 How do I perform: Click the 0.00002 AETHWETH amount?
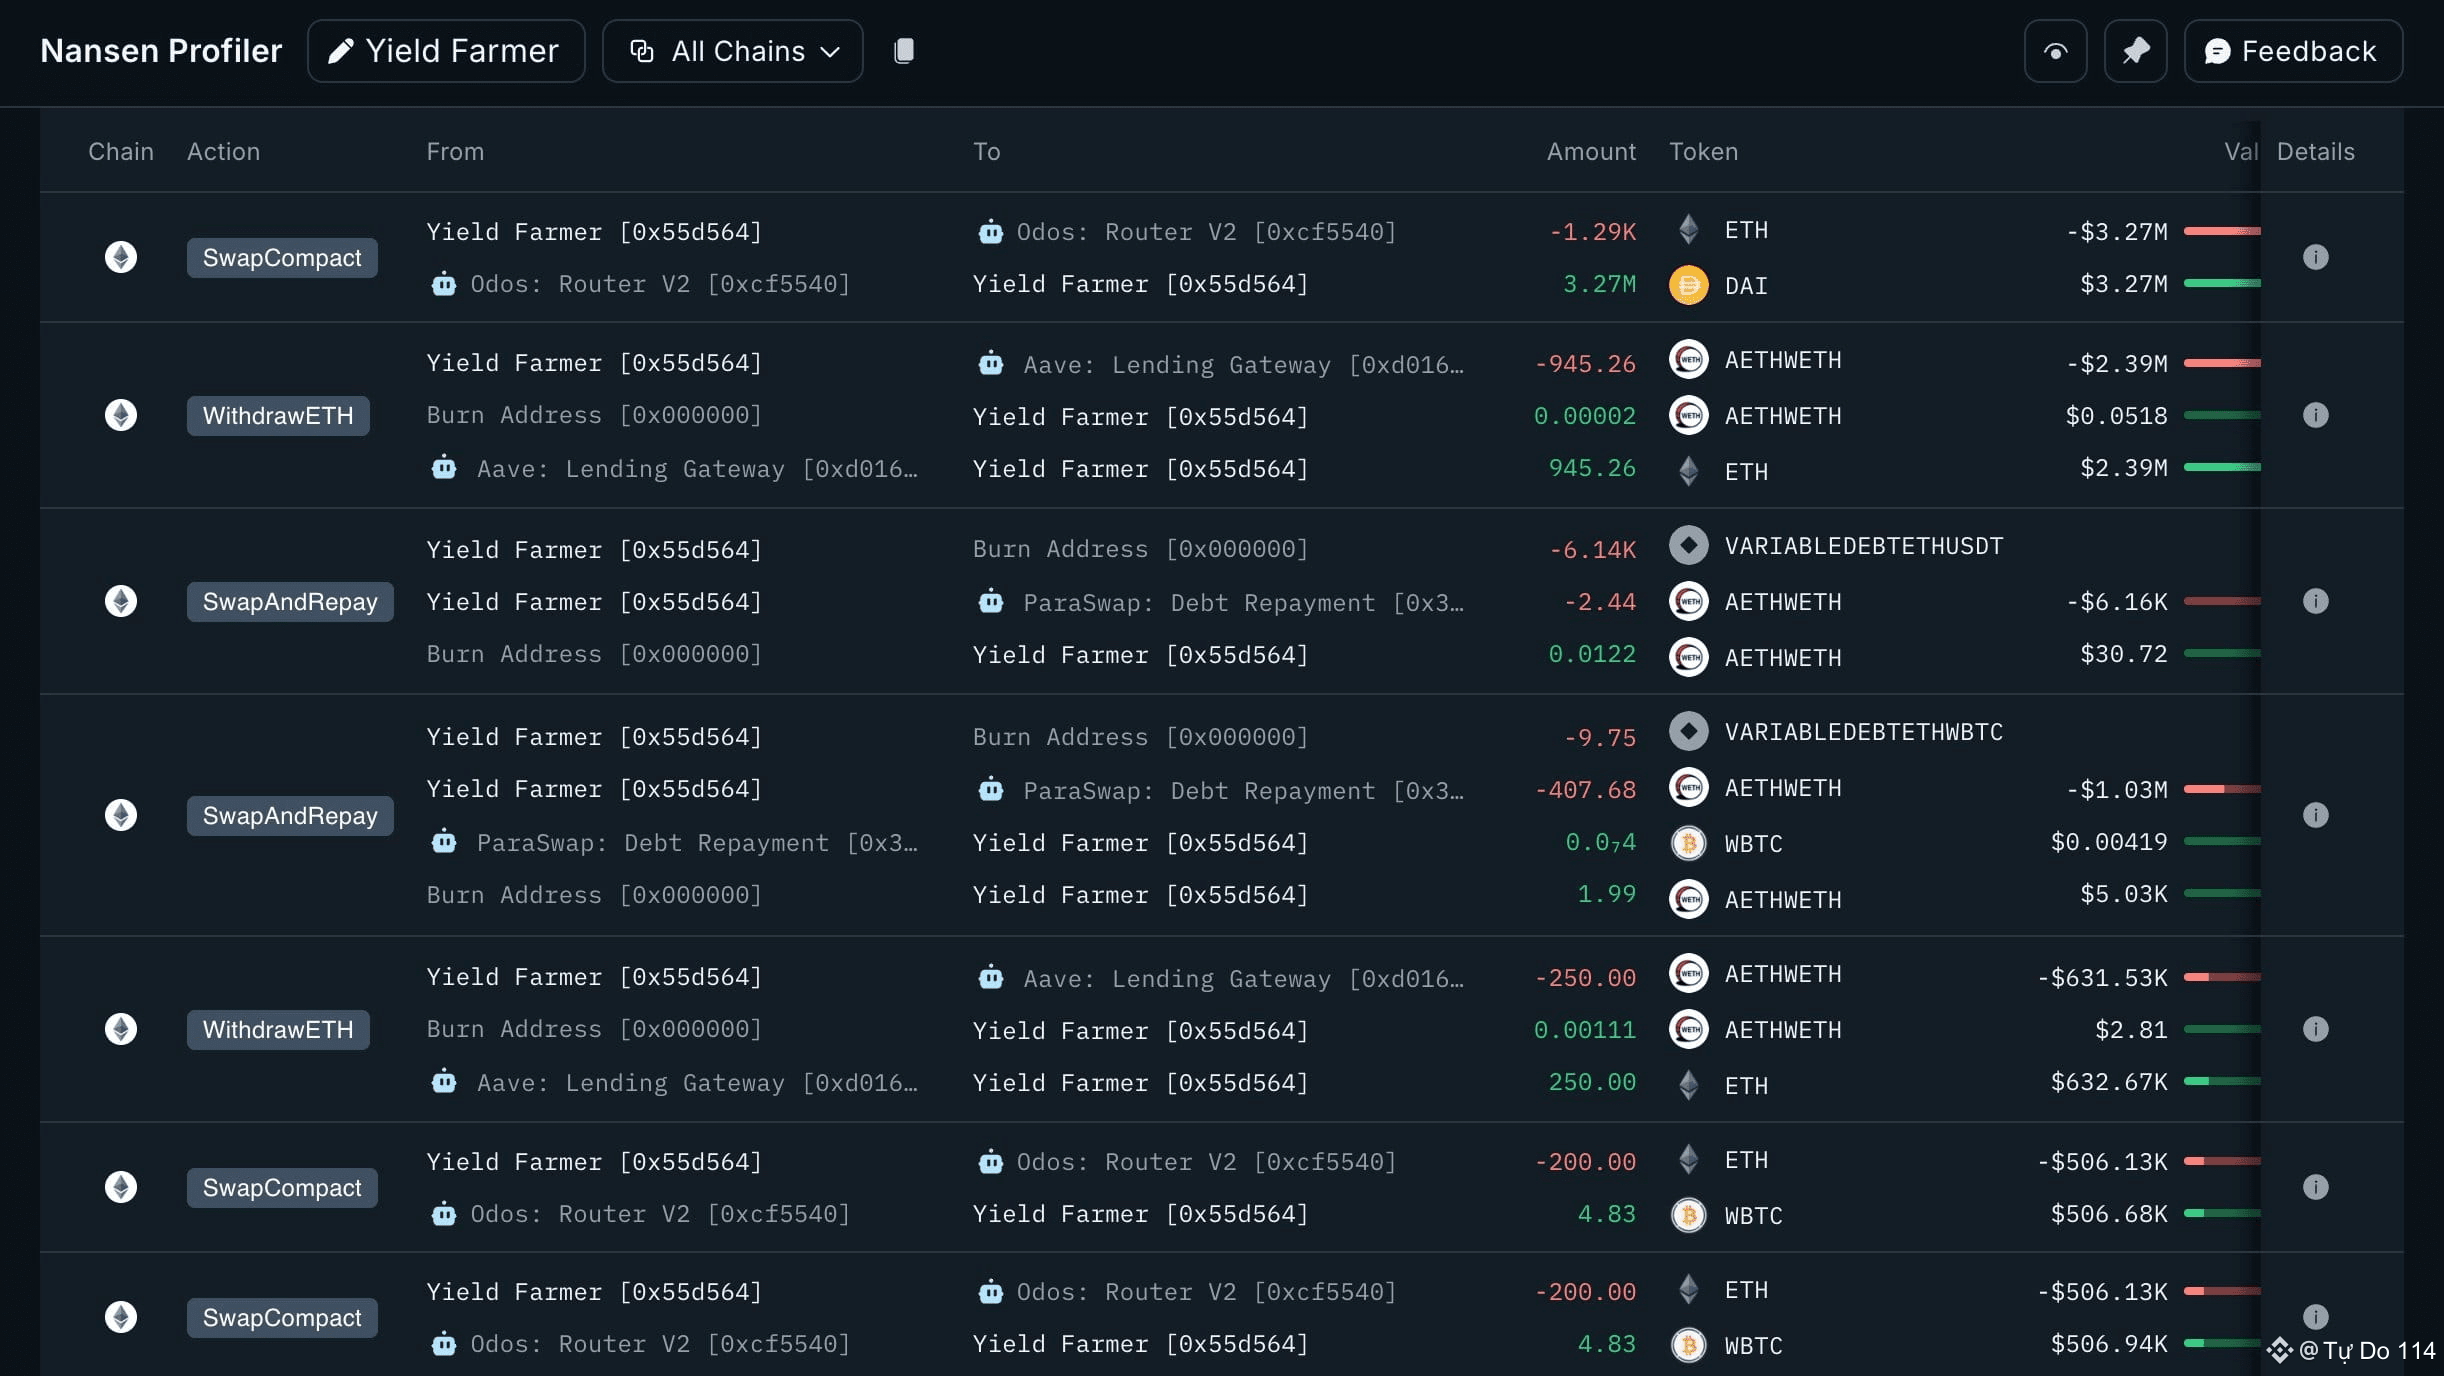1585,415
